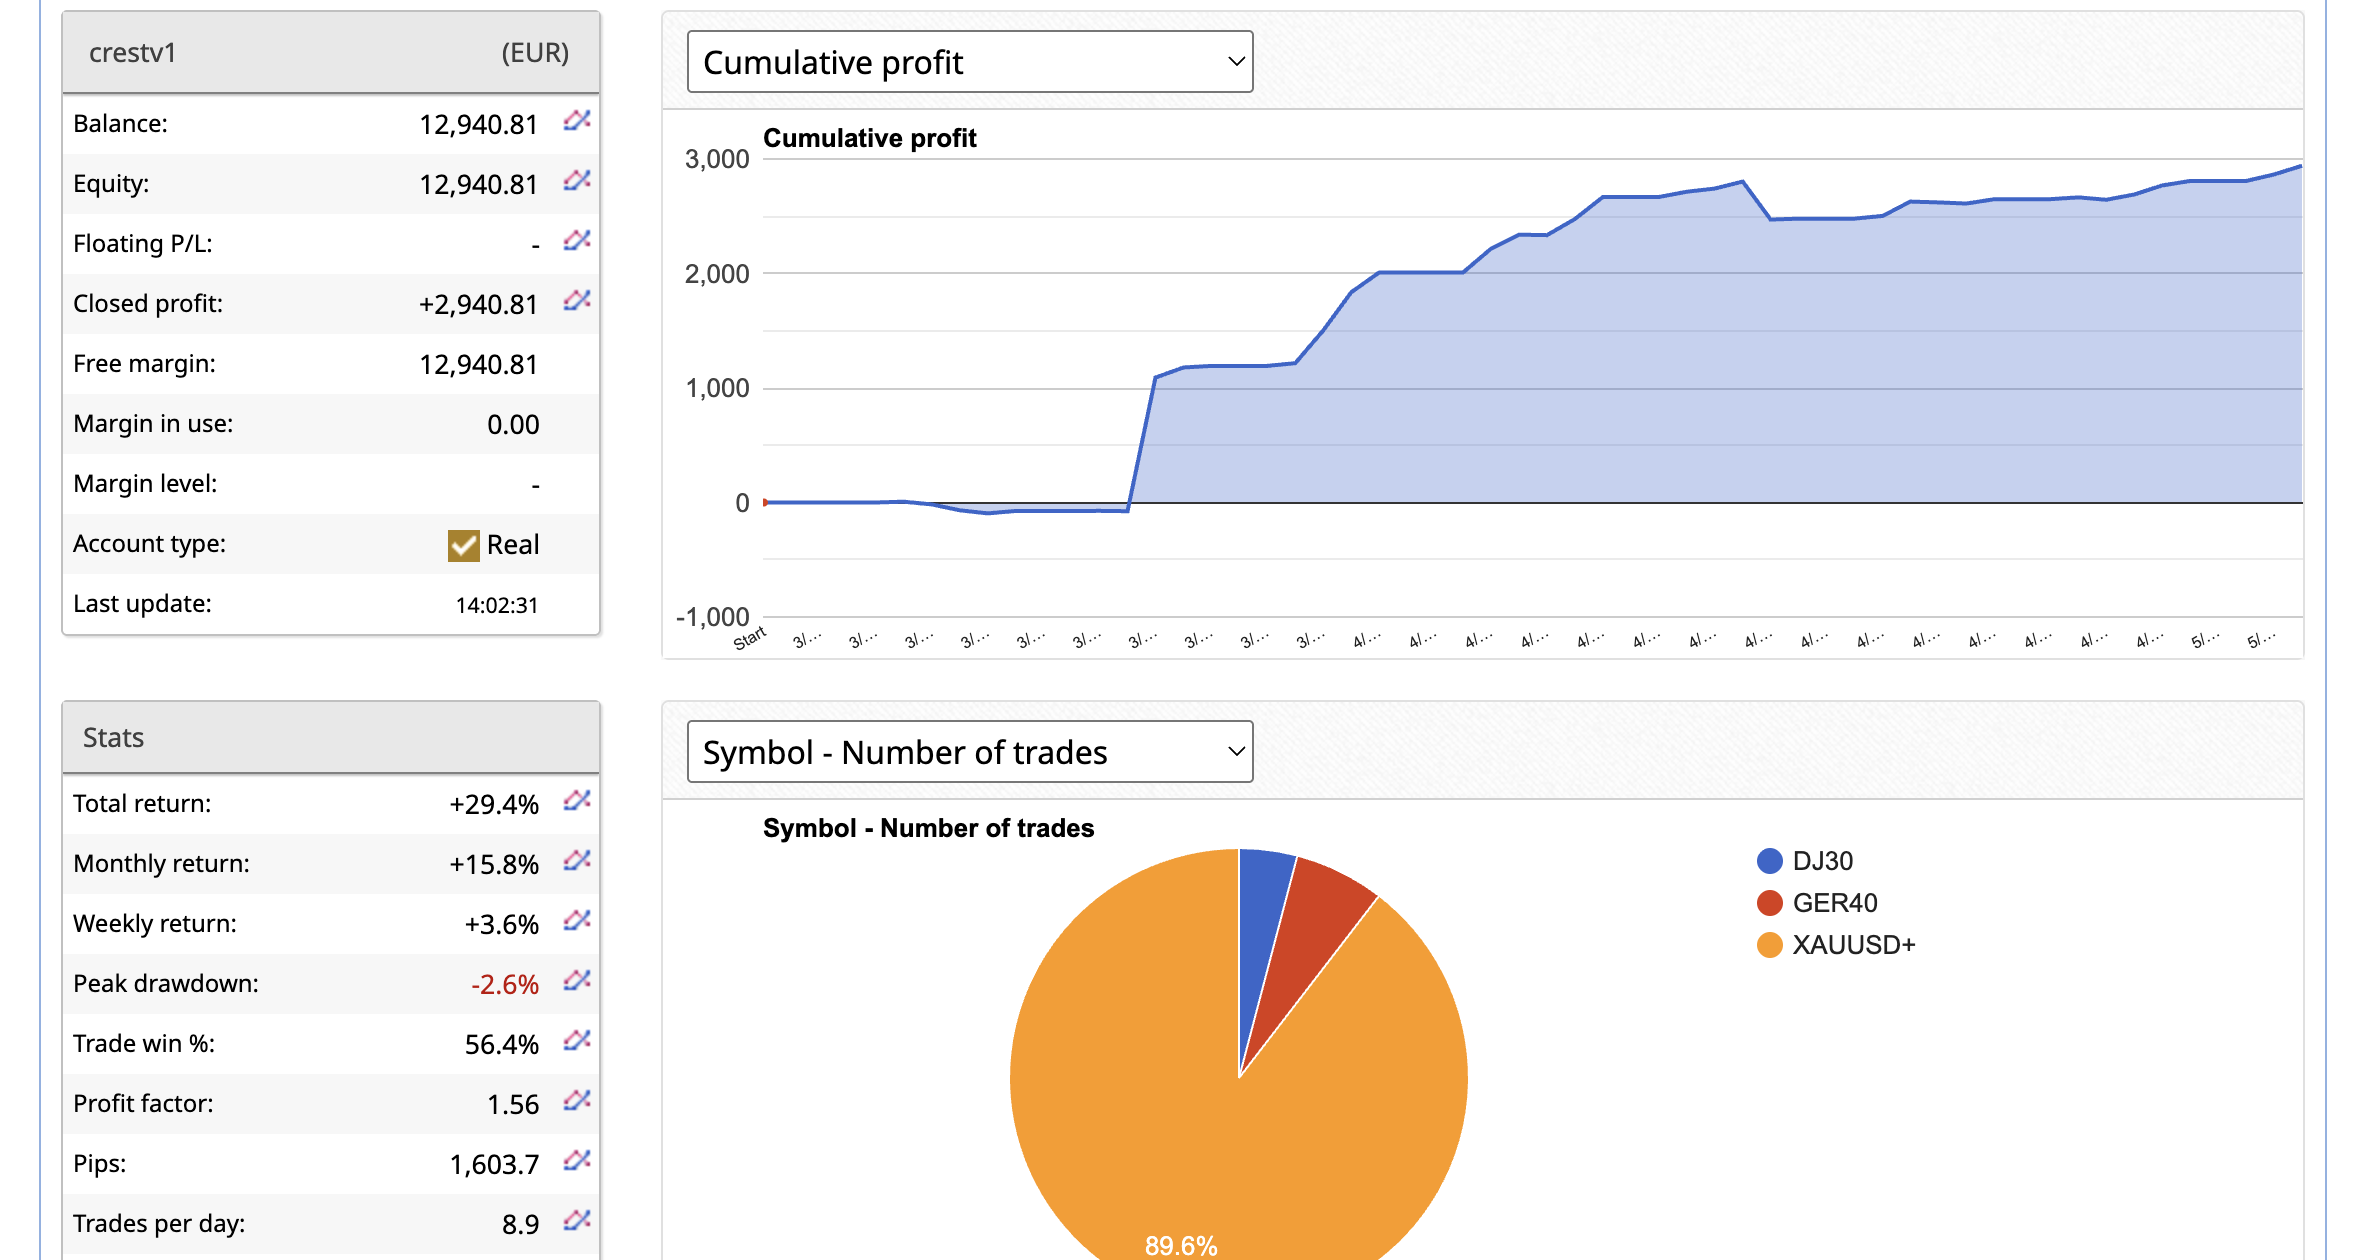This screenshot has width=2358, height=1260.
Task: Select the DJ30 legend color dot
Action: click(x=1769, y=861)
